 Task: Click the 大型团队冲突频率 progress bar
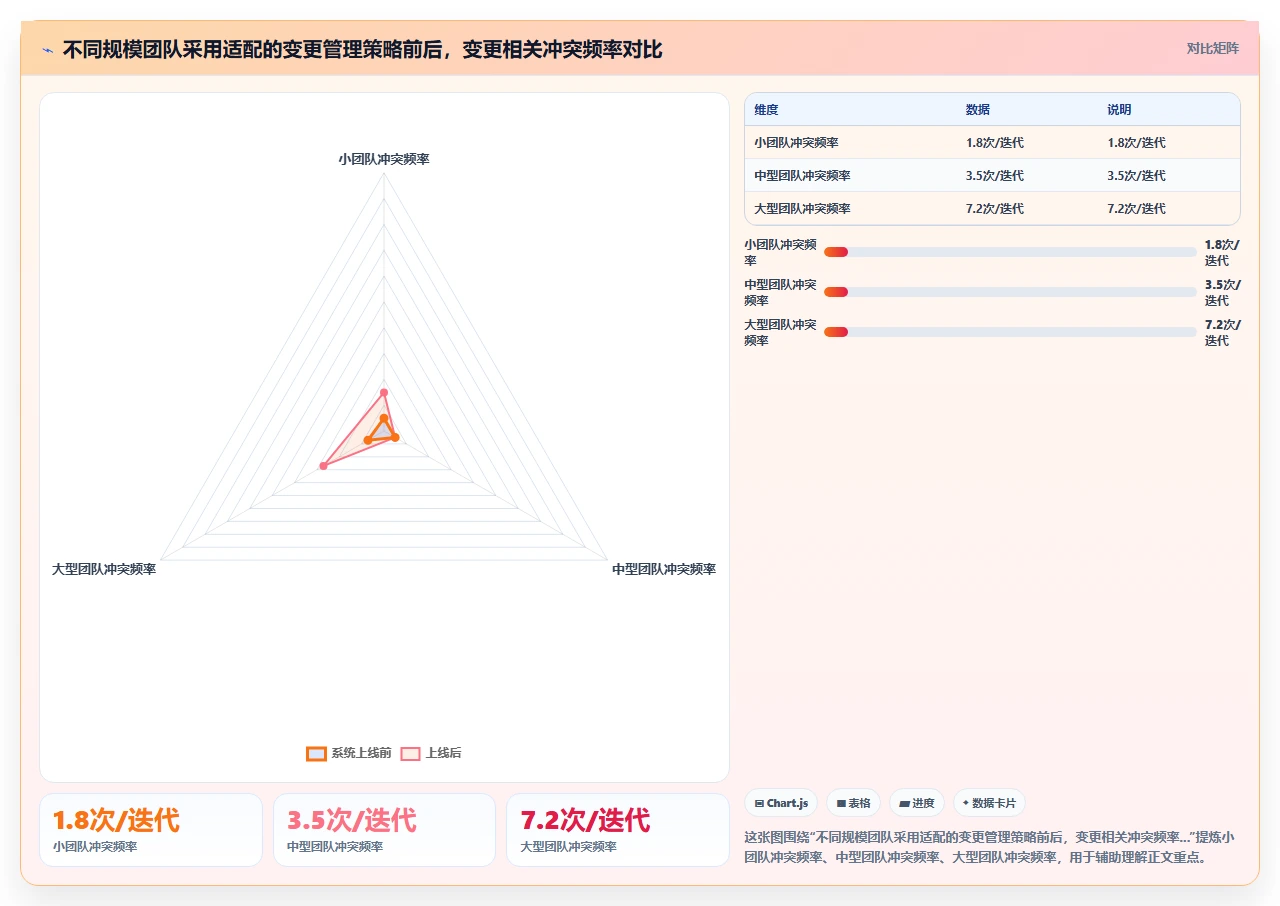(x=1010, y=332)
